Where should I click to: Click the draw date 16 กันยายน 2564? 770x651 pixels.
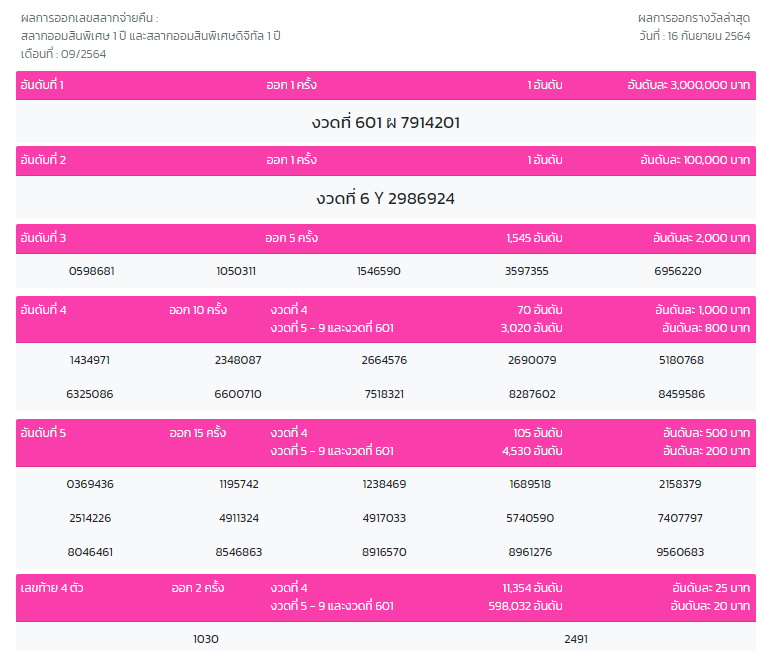pyautogui.click(x=694, y=36)
